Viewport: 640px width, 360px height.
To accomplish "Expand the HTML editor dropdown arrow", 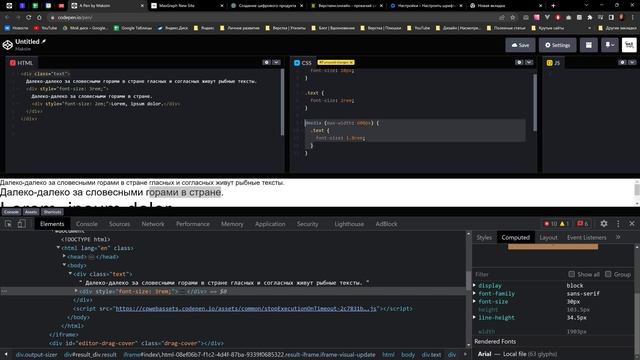I will [x=276, y=62].
